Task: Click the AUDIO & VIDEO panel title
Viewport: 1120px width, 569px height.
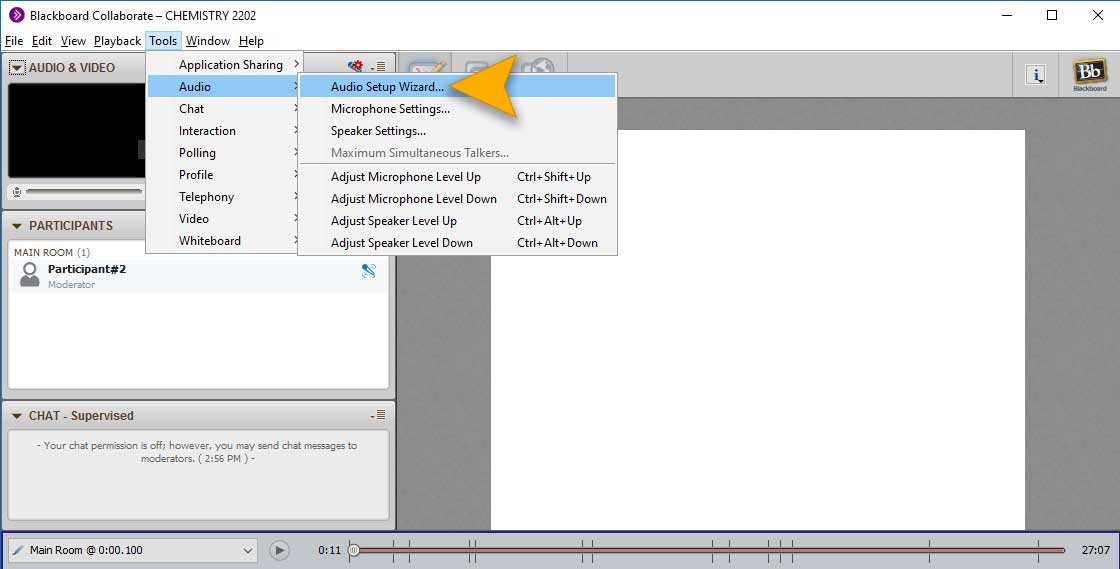Action: 71,68
